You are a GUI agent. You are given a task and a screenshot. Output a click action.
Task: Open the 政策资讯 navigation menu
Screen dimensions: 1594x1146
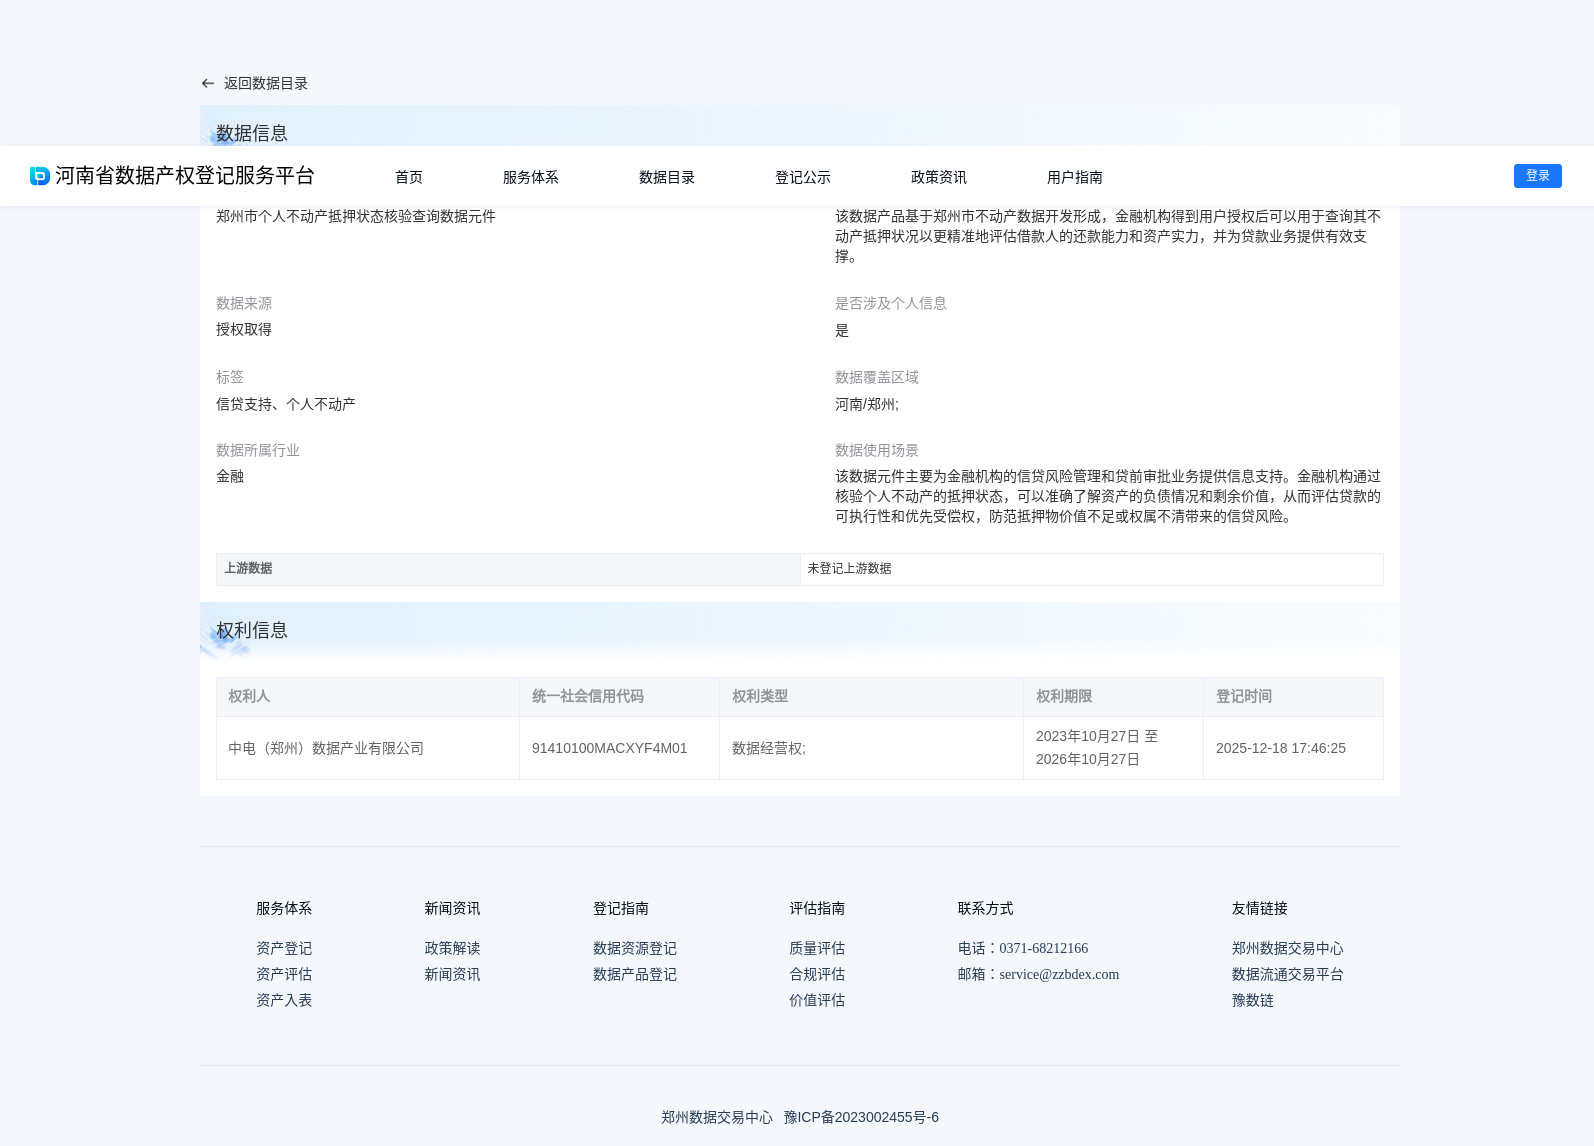(x=939, y=177)
